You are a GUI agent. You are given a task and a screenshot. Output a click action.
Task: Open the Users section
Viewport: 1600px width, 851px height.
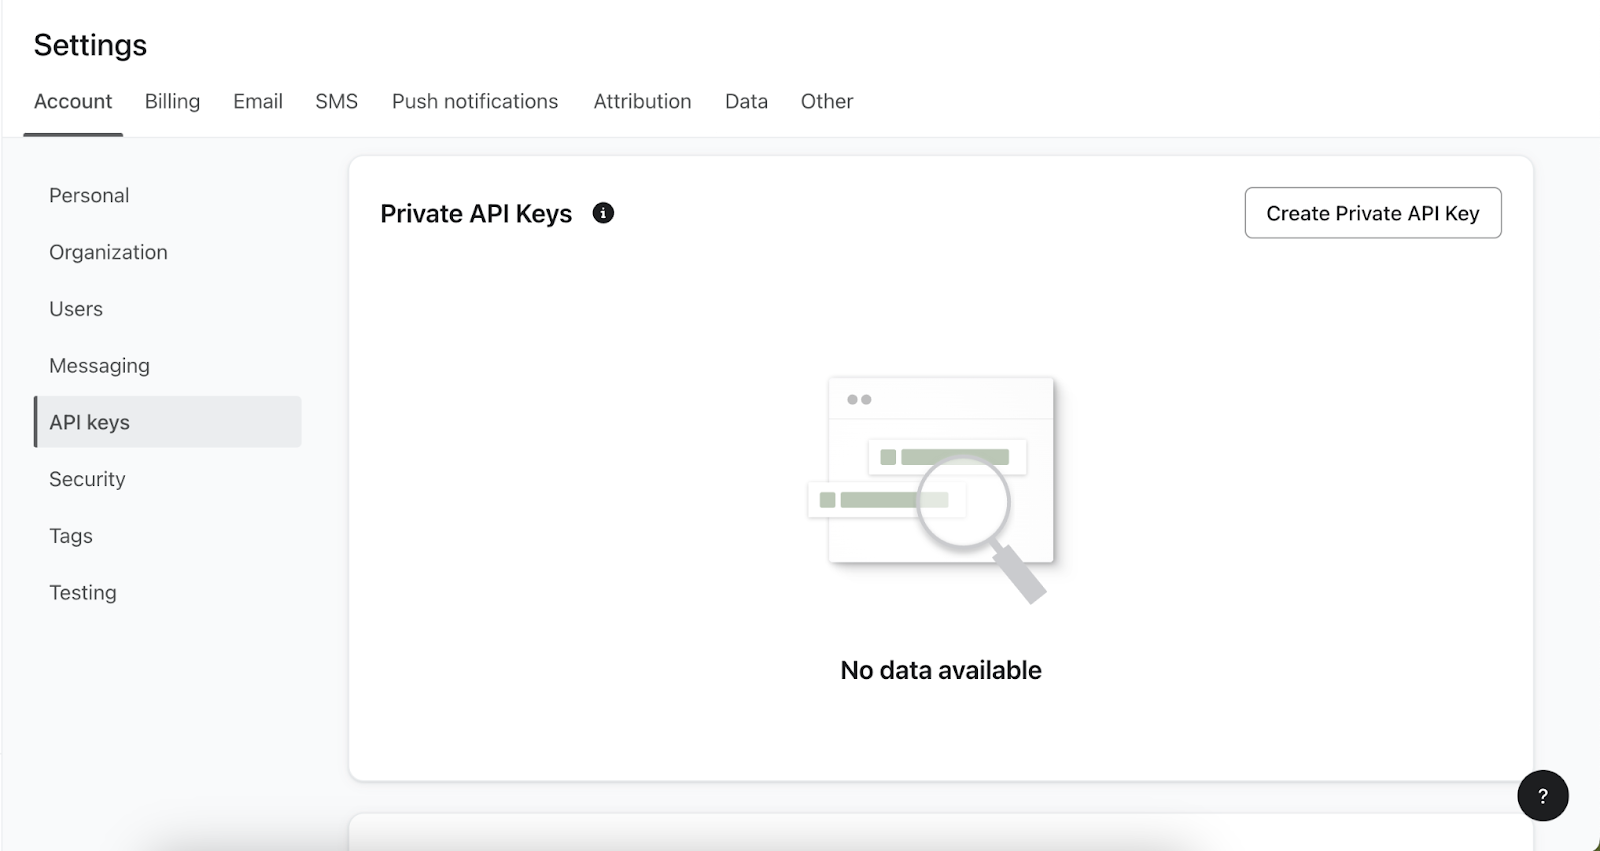tap(76, 310)
